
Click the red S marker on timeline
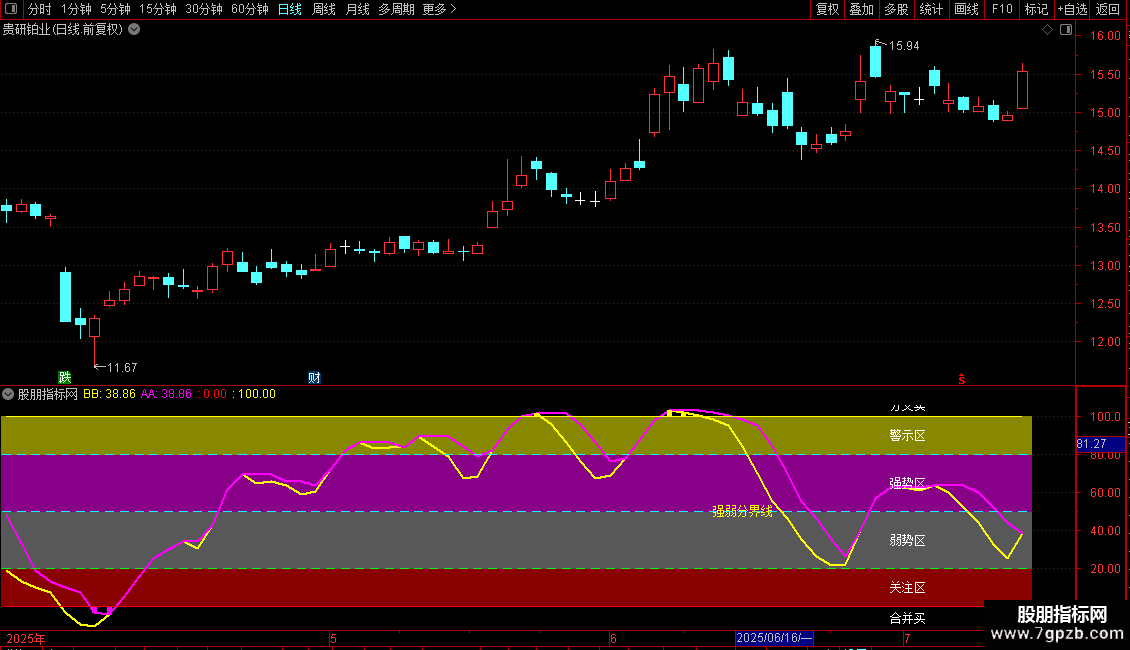[961, 379]
